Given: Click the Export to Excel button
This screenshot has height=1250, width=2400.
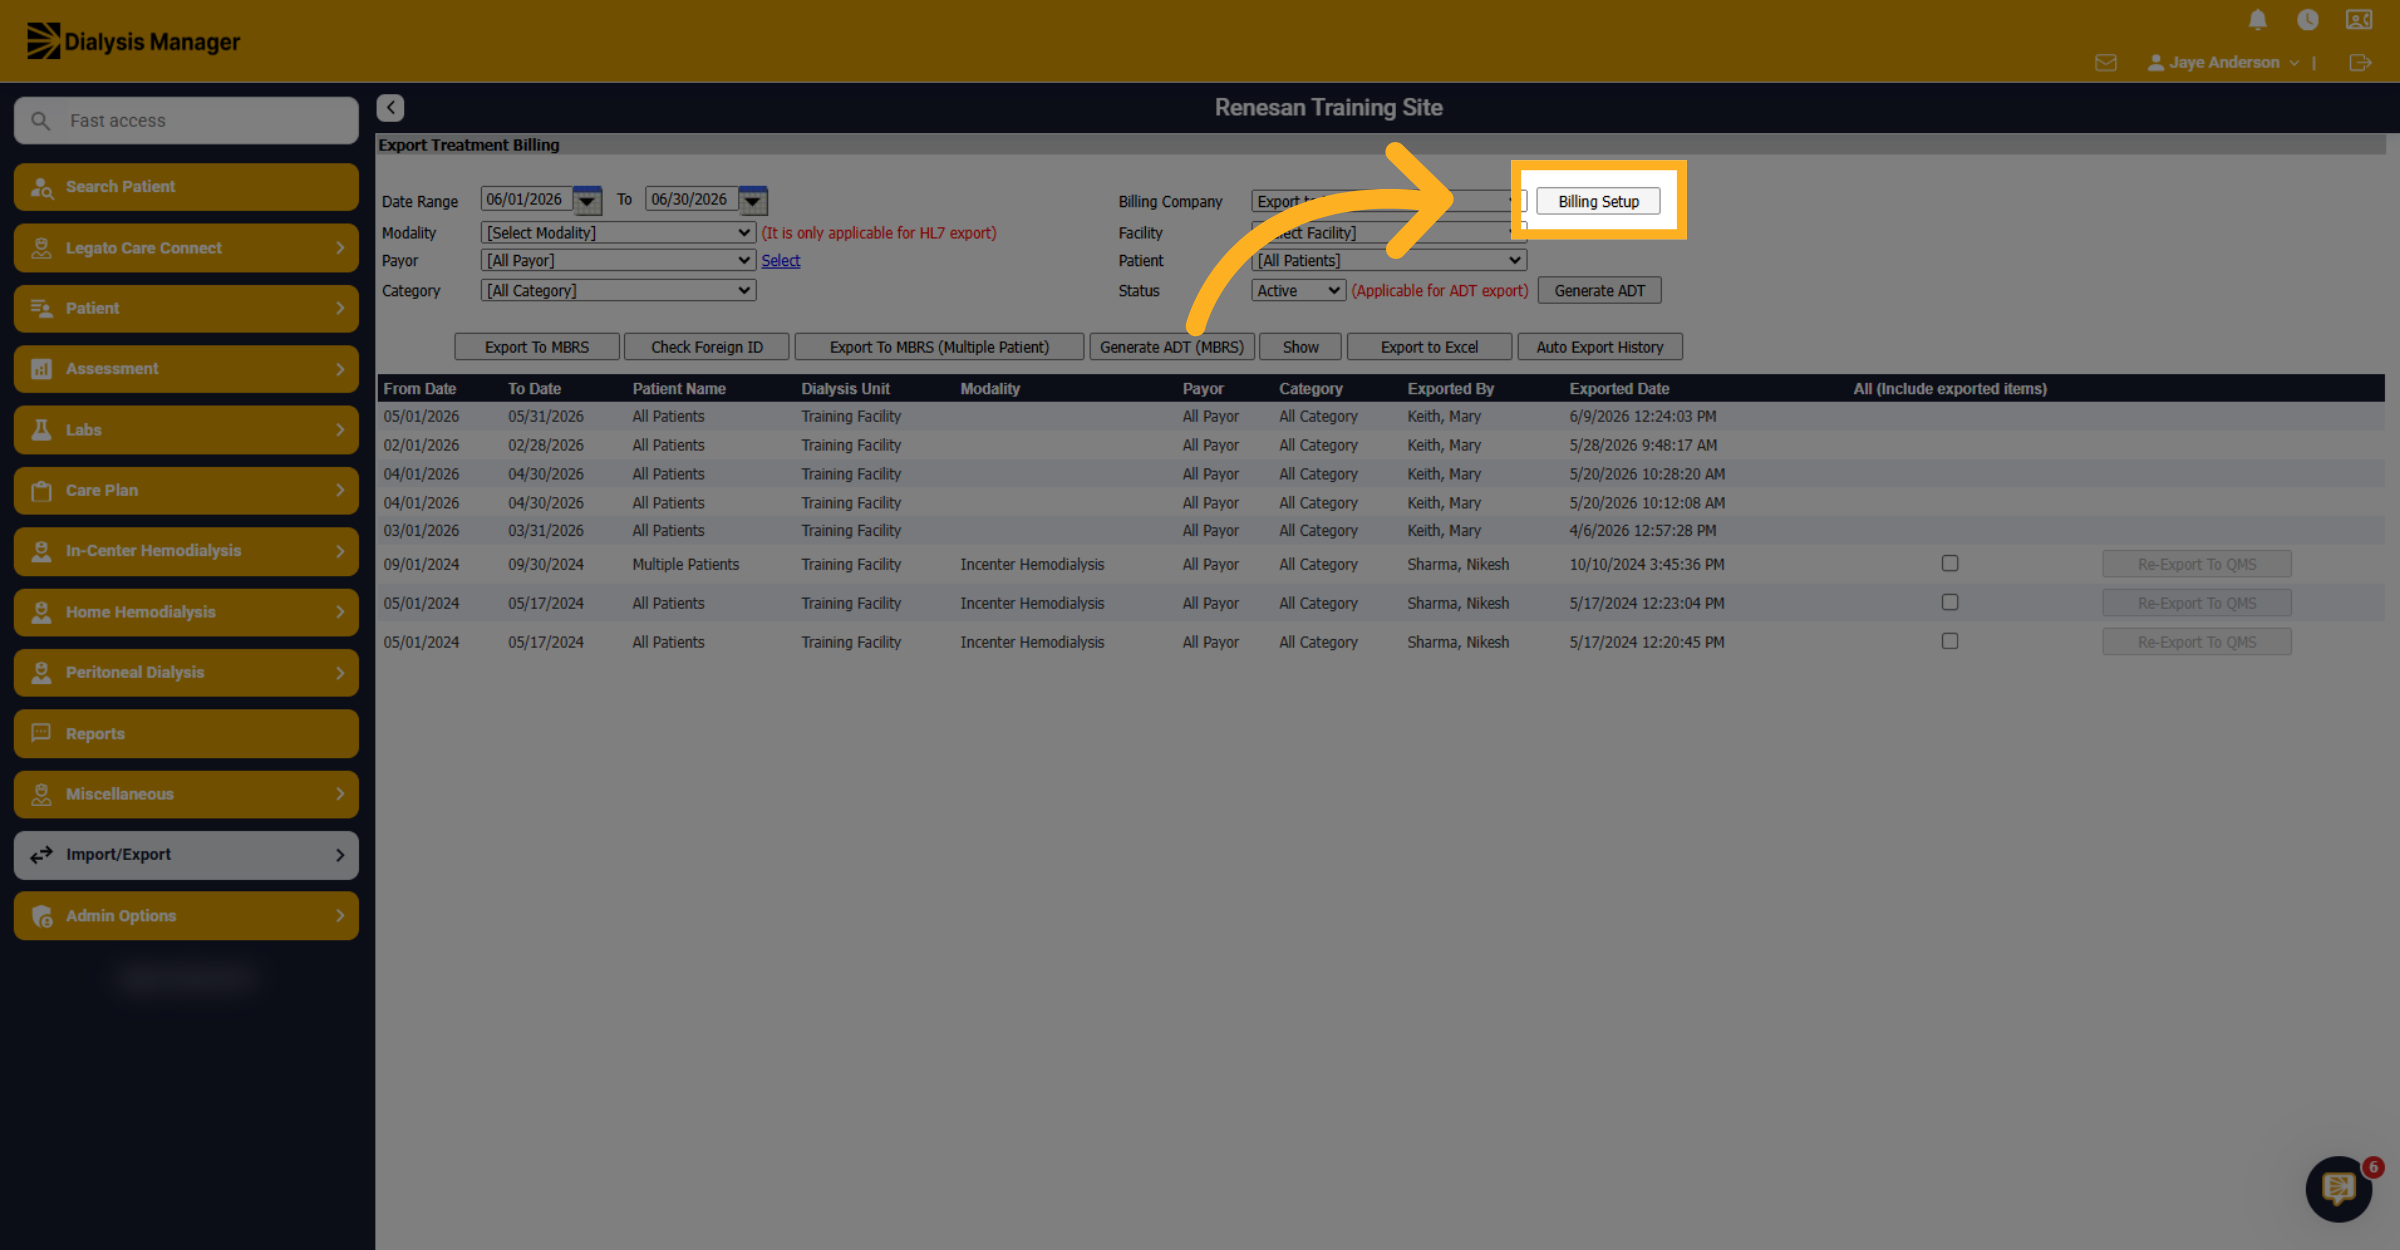Looking at the screenshot, I should (x=1429, y=347).
